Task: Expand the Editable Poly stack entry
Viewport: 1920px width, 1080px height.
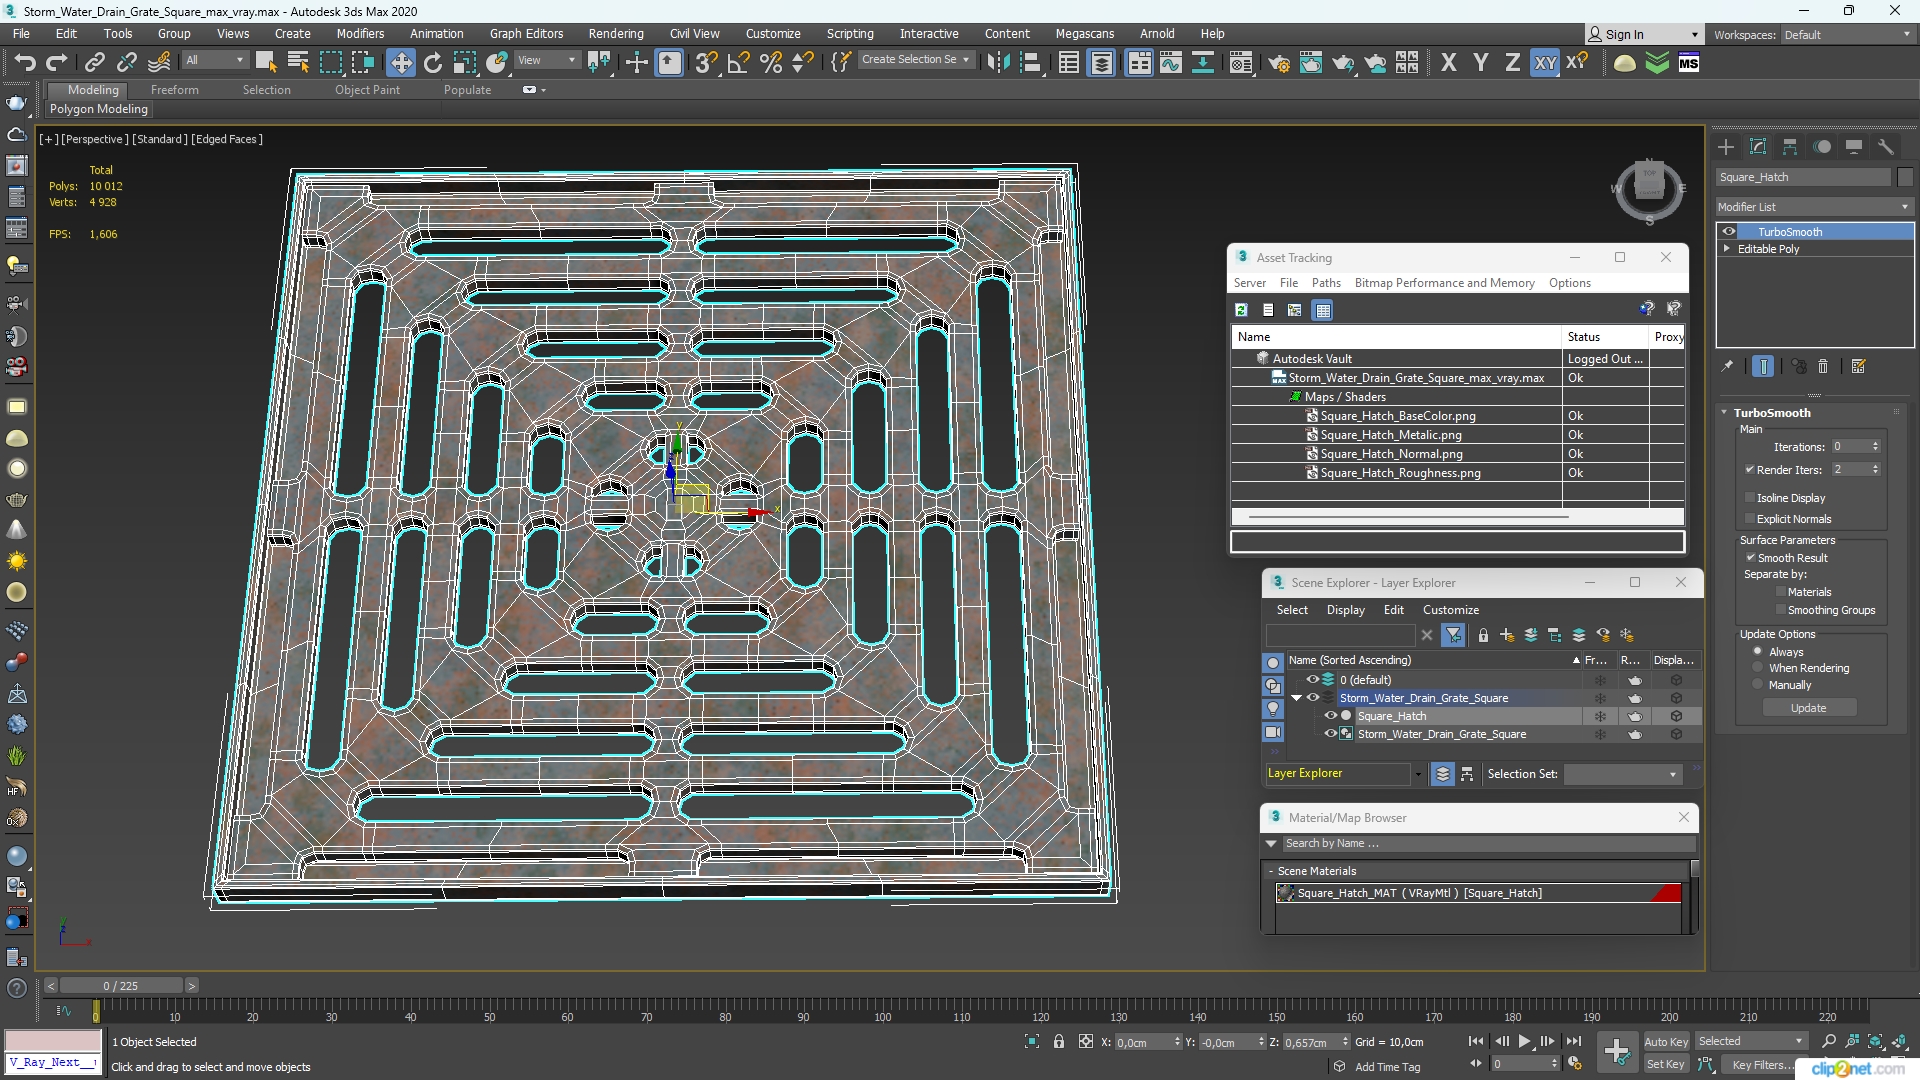Action: (1726, 249)
